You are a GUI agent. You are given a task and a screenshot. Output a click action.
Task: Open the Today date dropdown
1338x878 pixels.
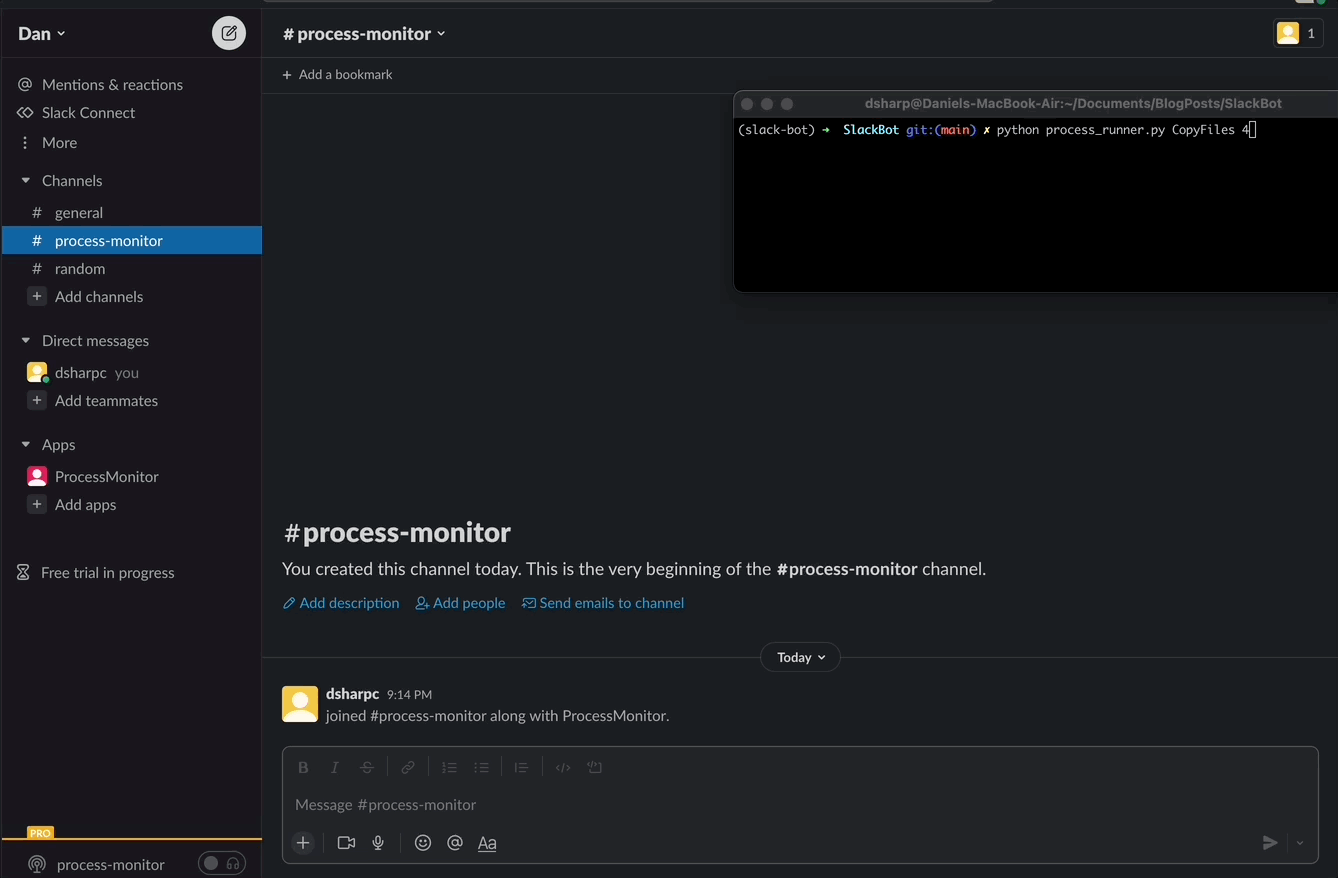[801, 657]
